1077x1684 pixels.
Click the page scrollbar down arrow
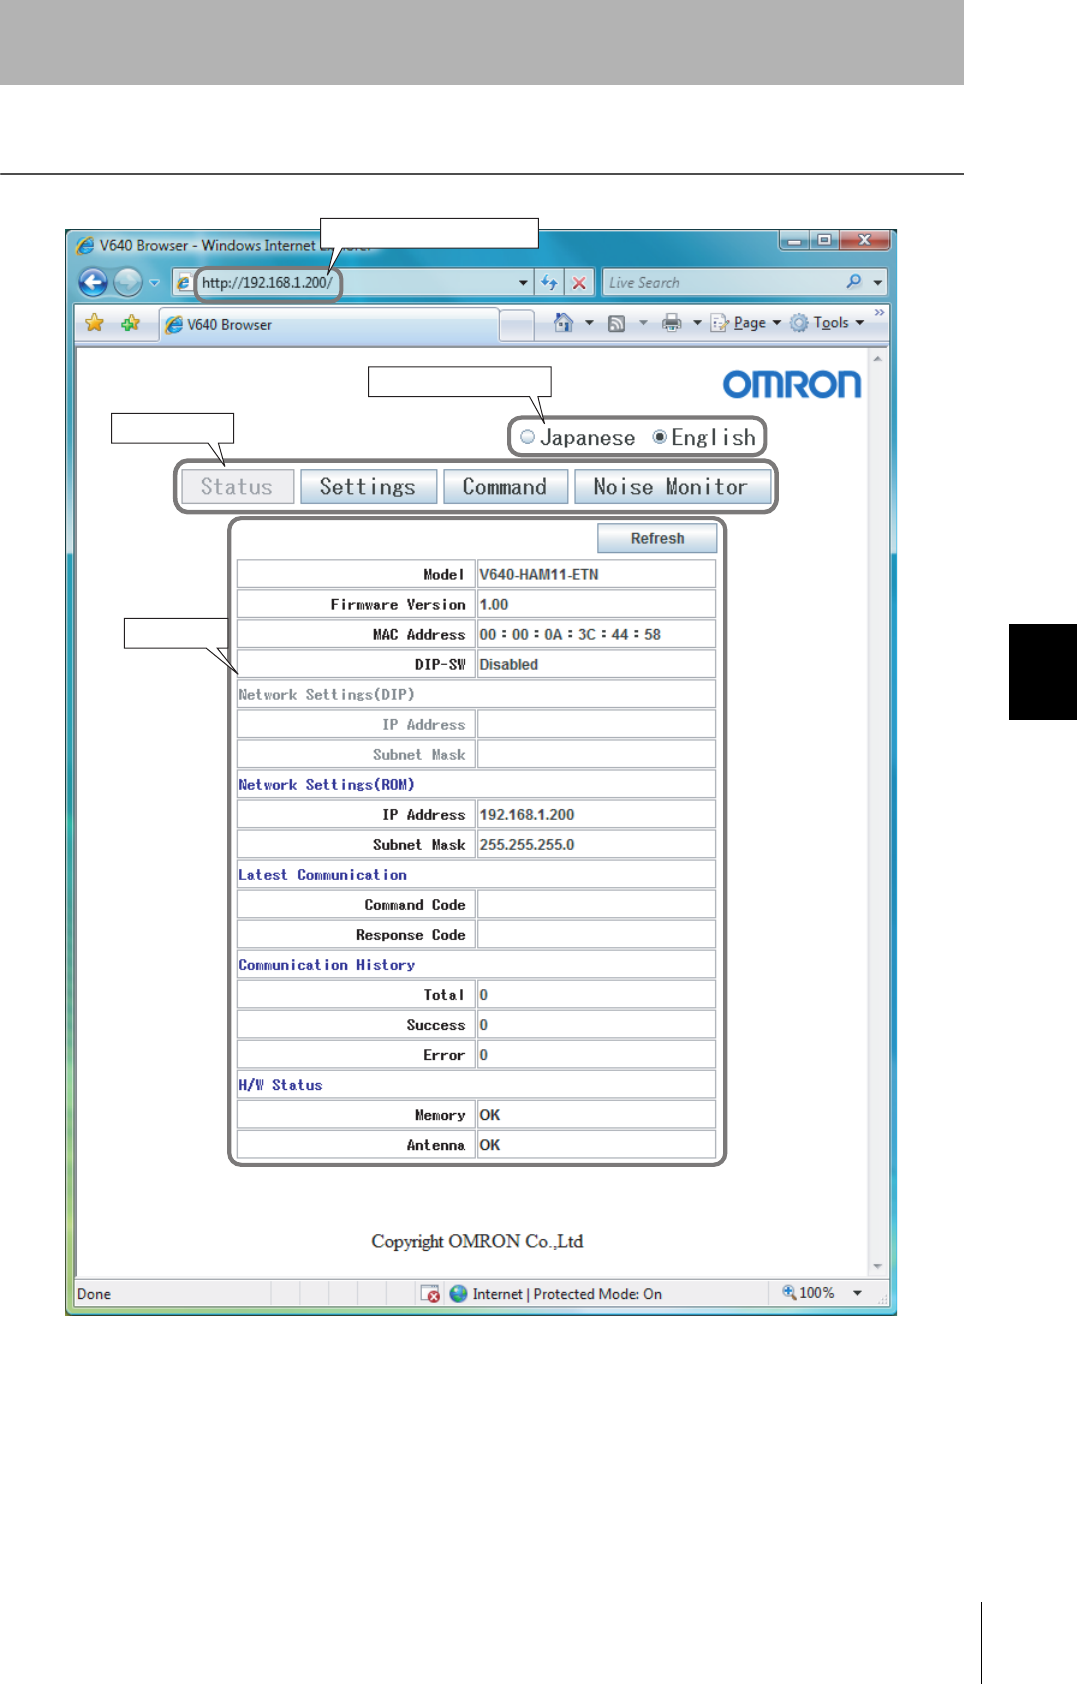pyautogui.click(x=877, y=1266)
